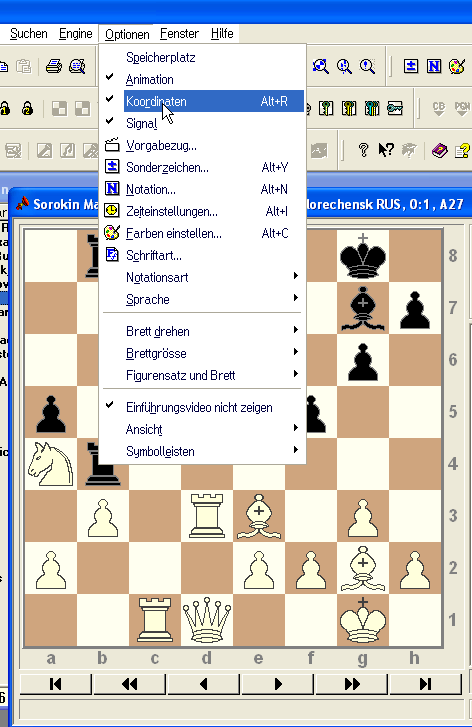
Task: Click the print preview magnifier icon
Action: tap(77, 66)
